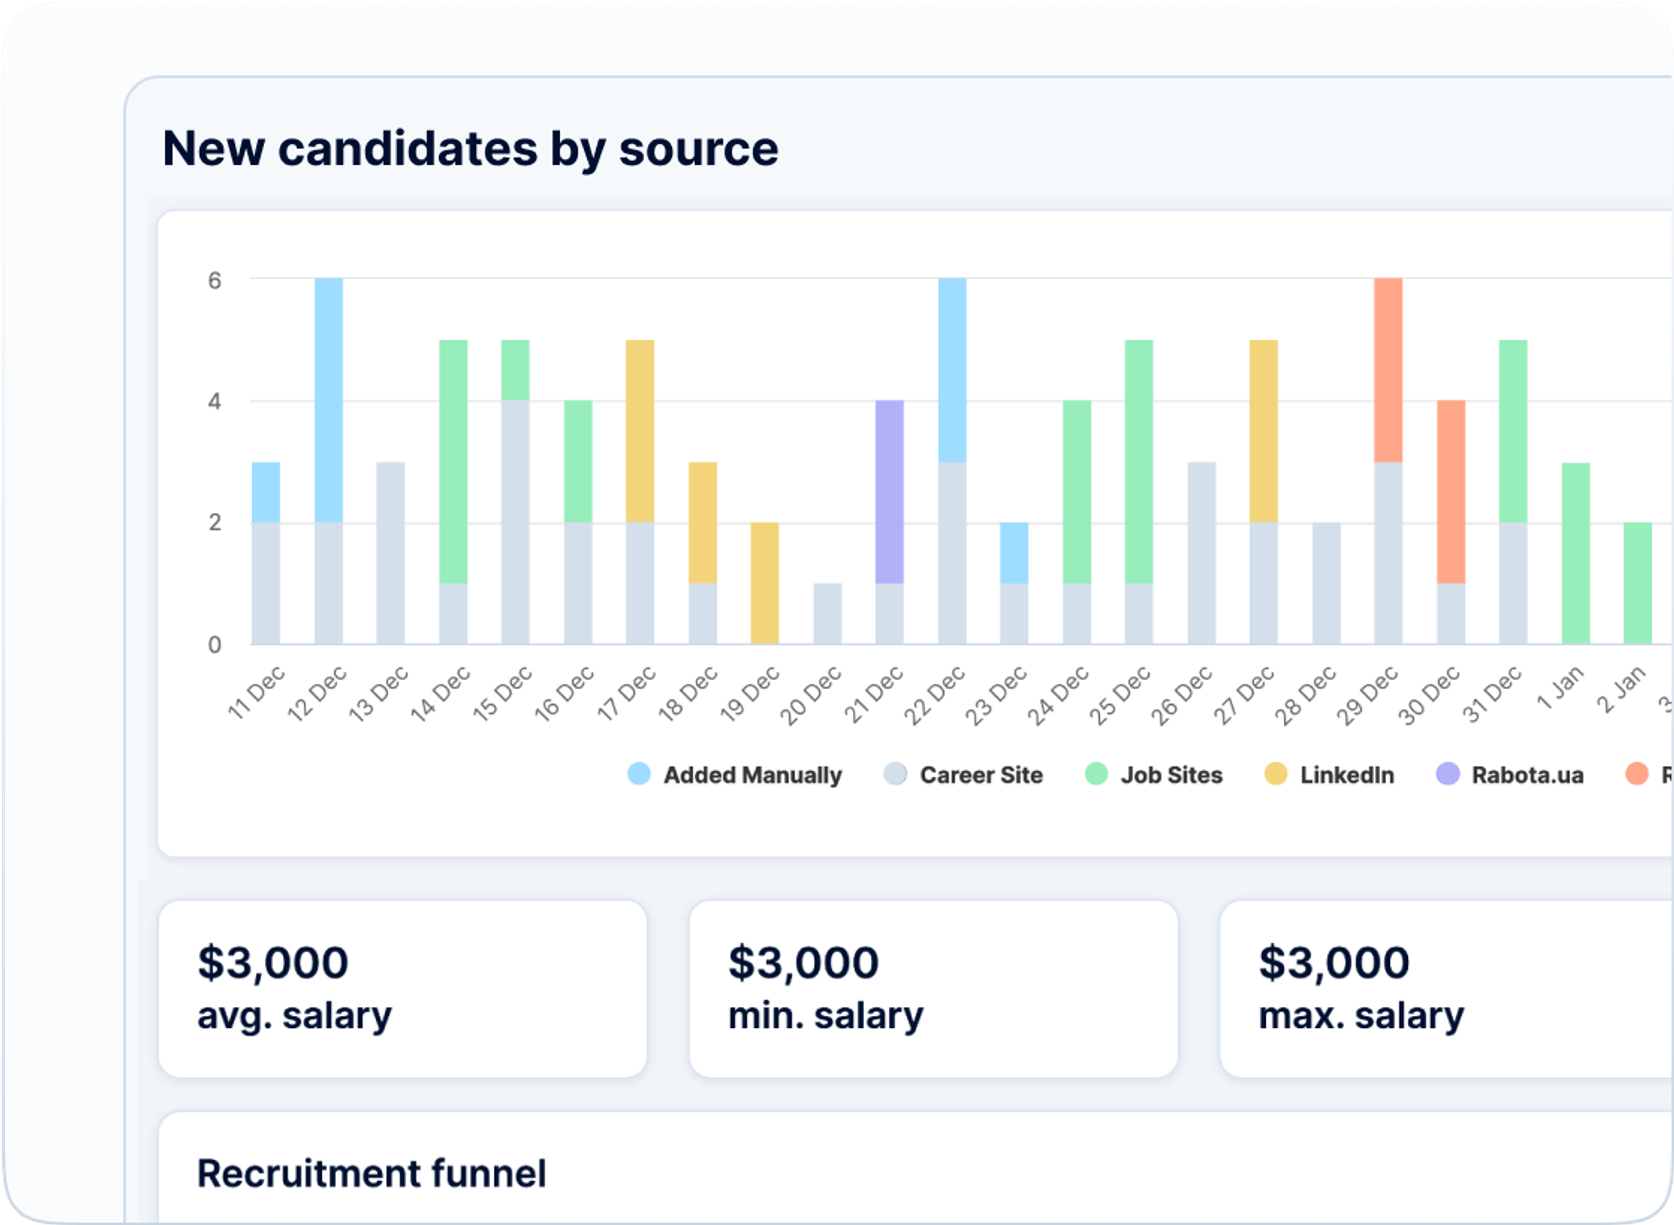This screenshot has width=1674, height=1225.
Task: Click the 18 Dec axis label
Action: click(x=688, y=693)
